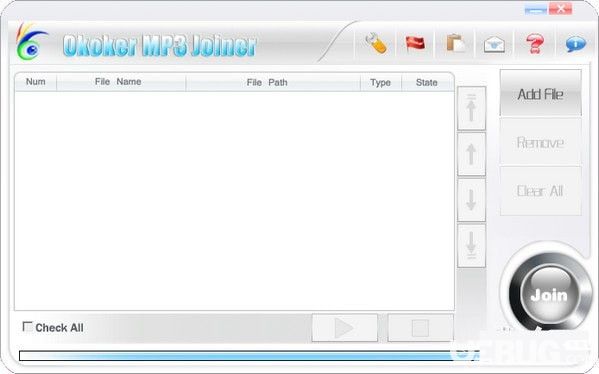The image size is (599, 374).
Task: Click the Clear All button
Action: (541, 191)
